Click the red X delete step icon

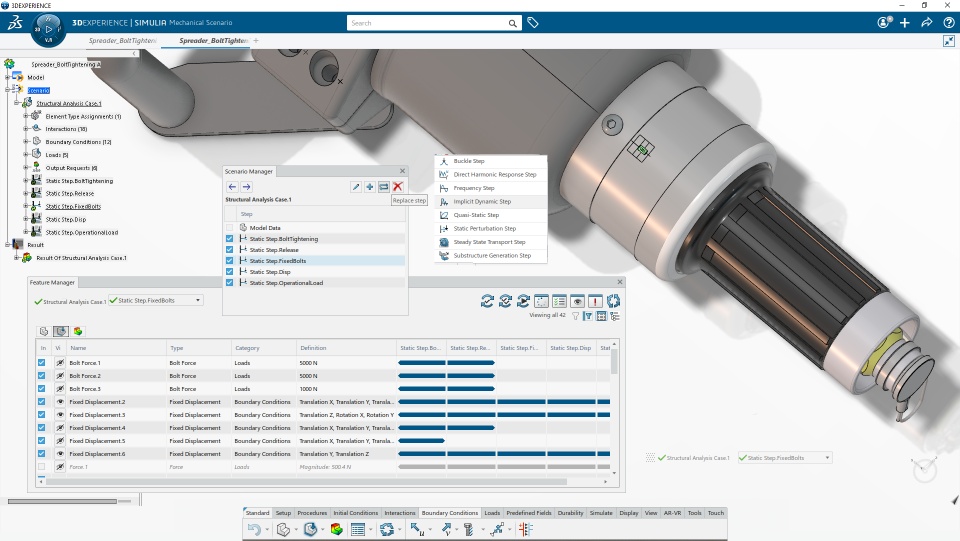(x=398, y=187)
